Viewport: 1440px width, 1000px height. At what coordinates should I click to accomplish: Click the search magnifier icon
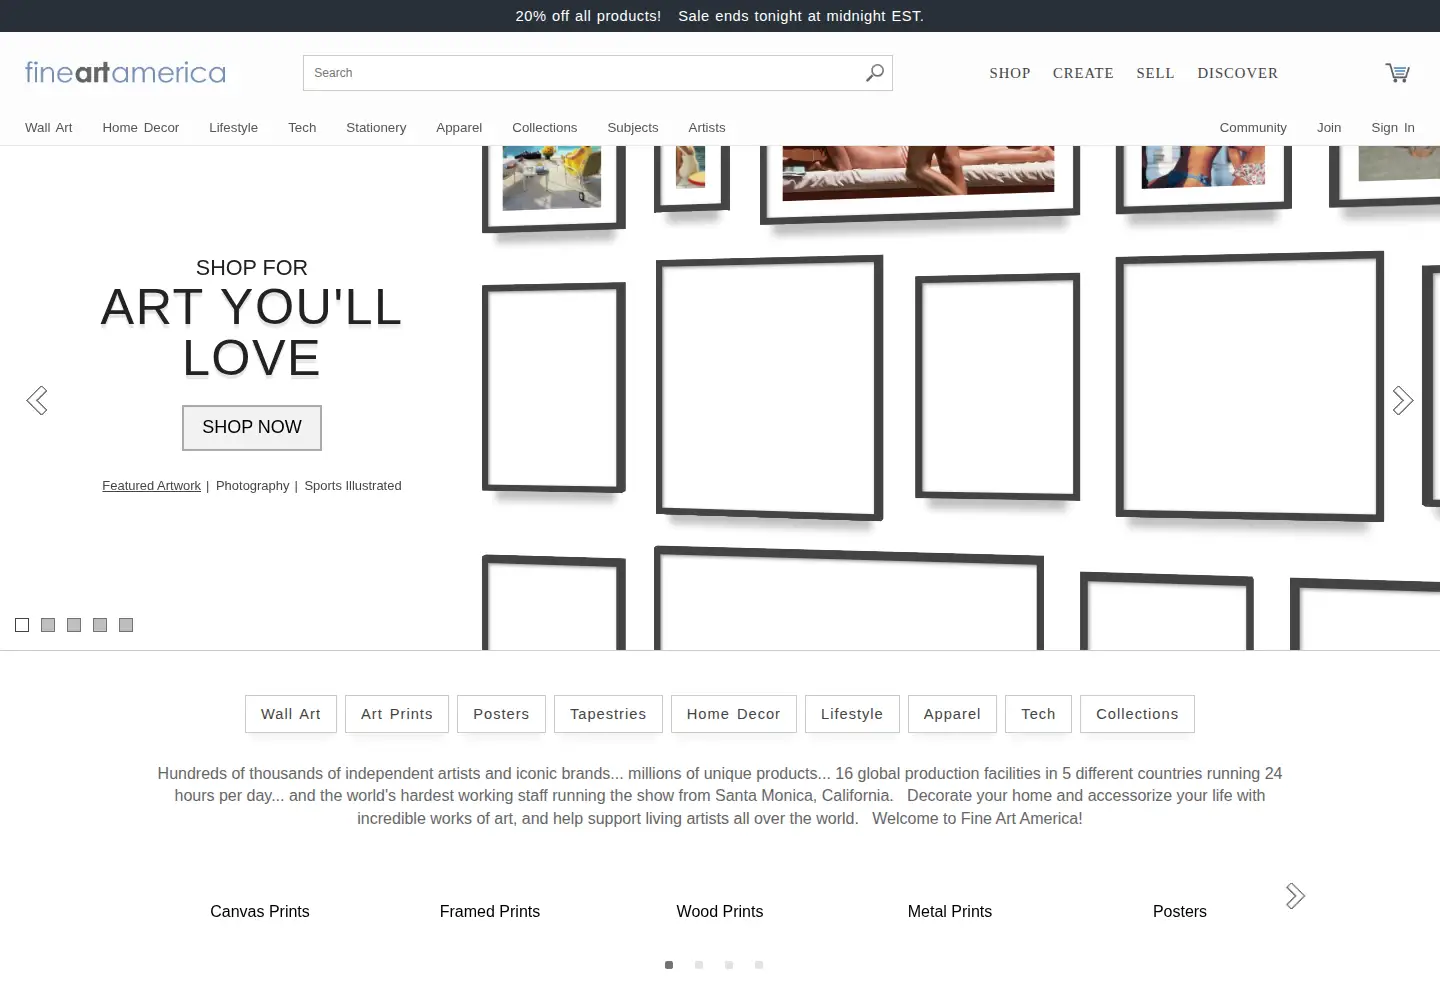pos(875,73)
